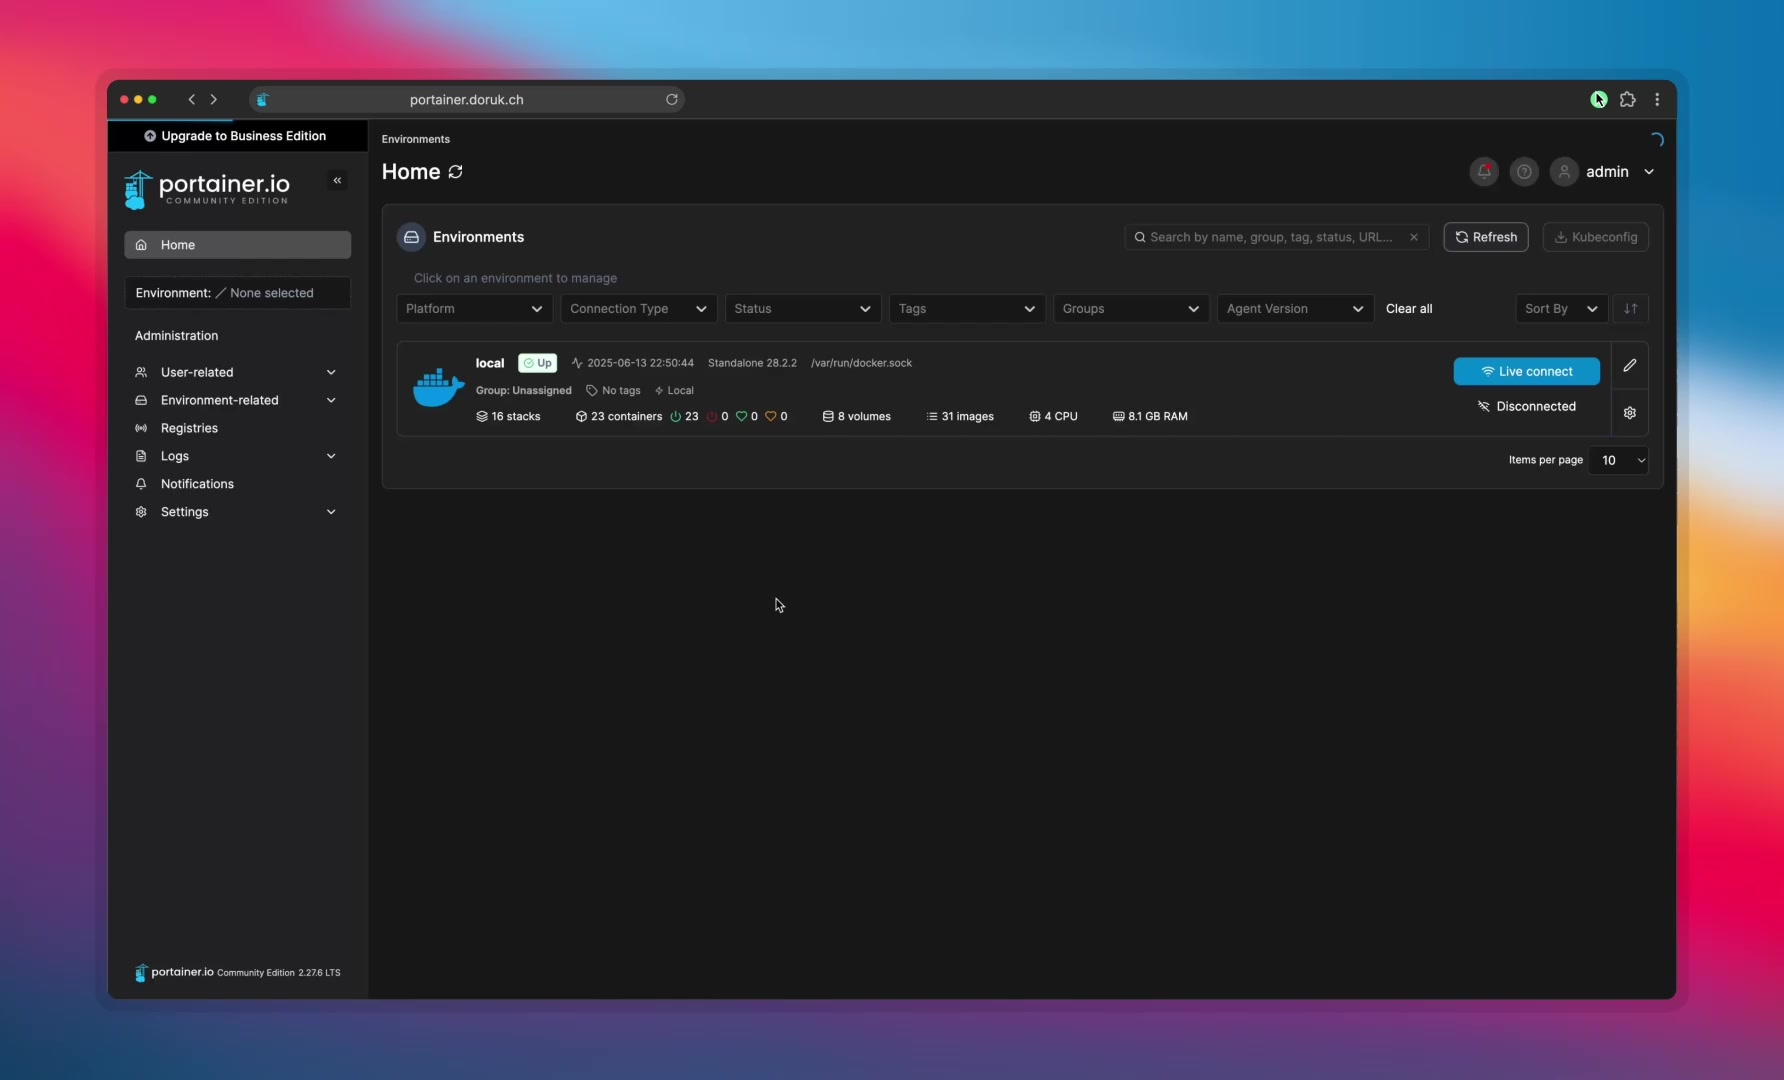Click the Environments panel header icon

(x=411, y=237)
